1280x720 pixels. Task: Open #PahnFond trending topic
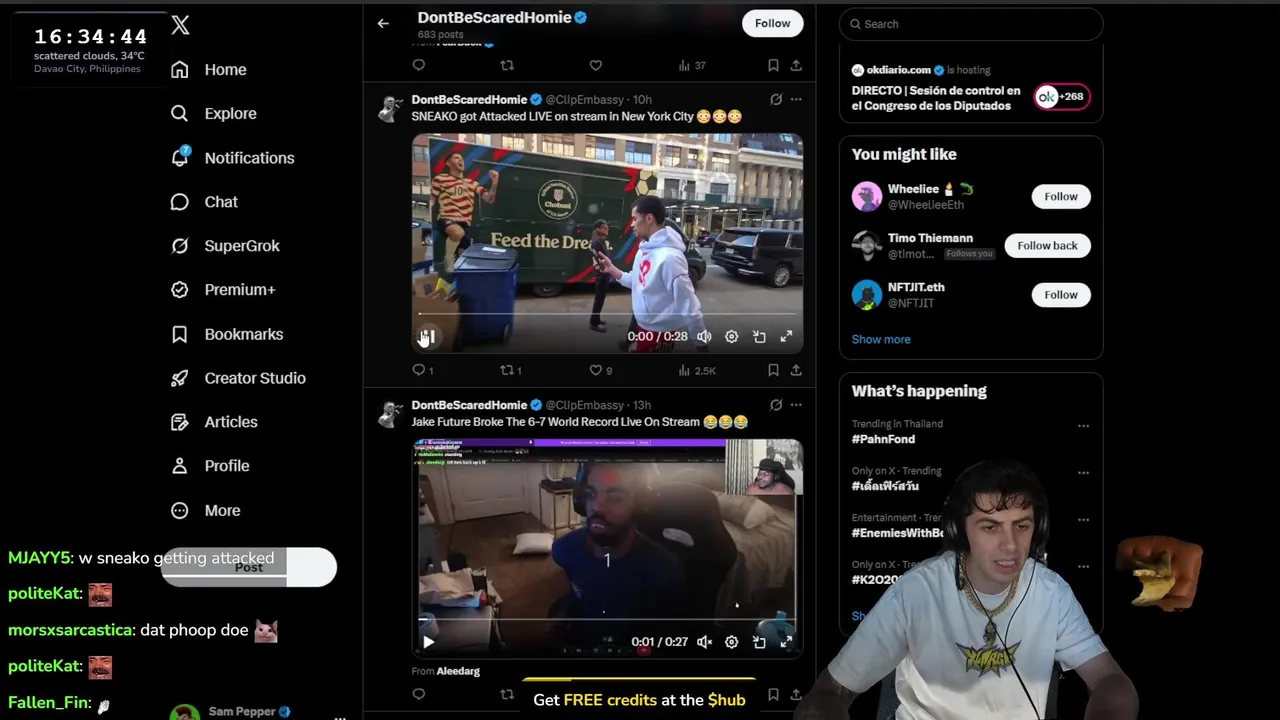[883, 439]
